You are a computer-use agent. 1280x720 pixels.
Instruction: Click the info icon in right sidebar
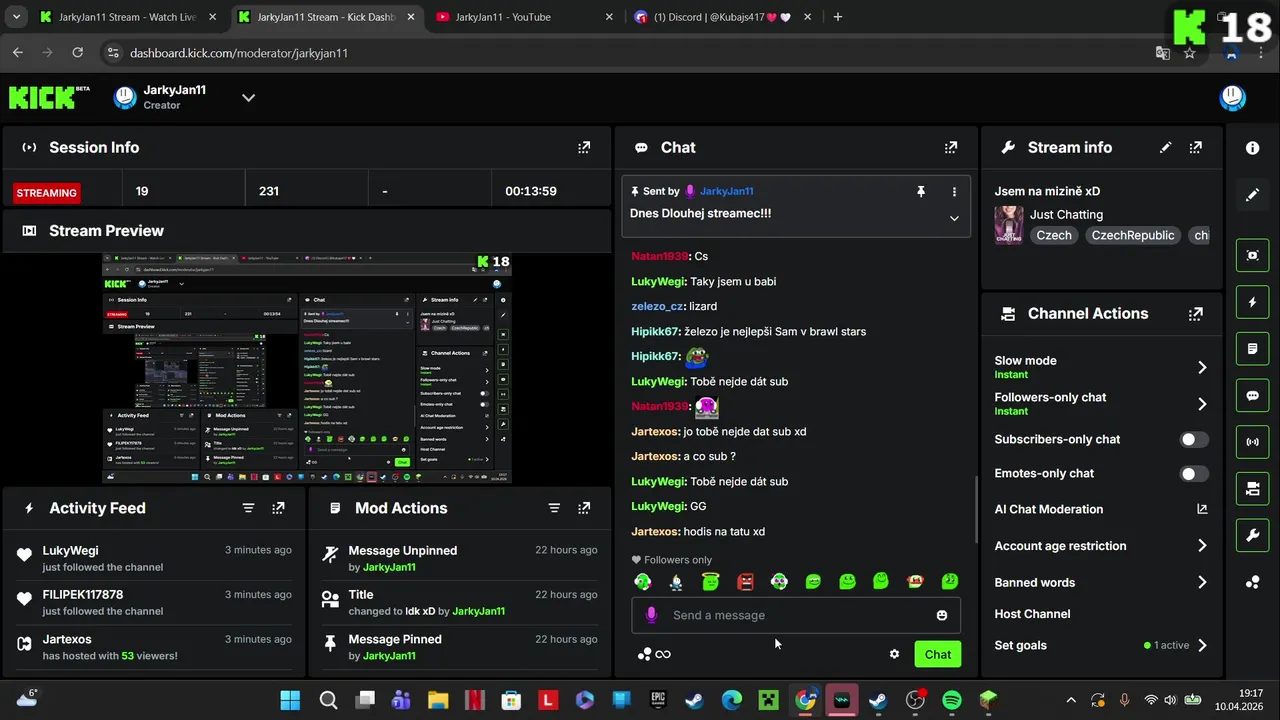(x=1252, y=147)
